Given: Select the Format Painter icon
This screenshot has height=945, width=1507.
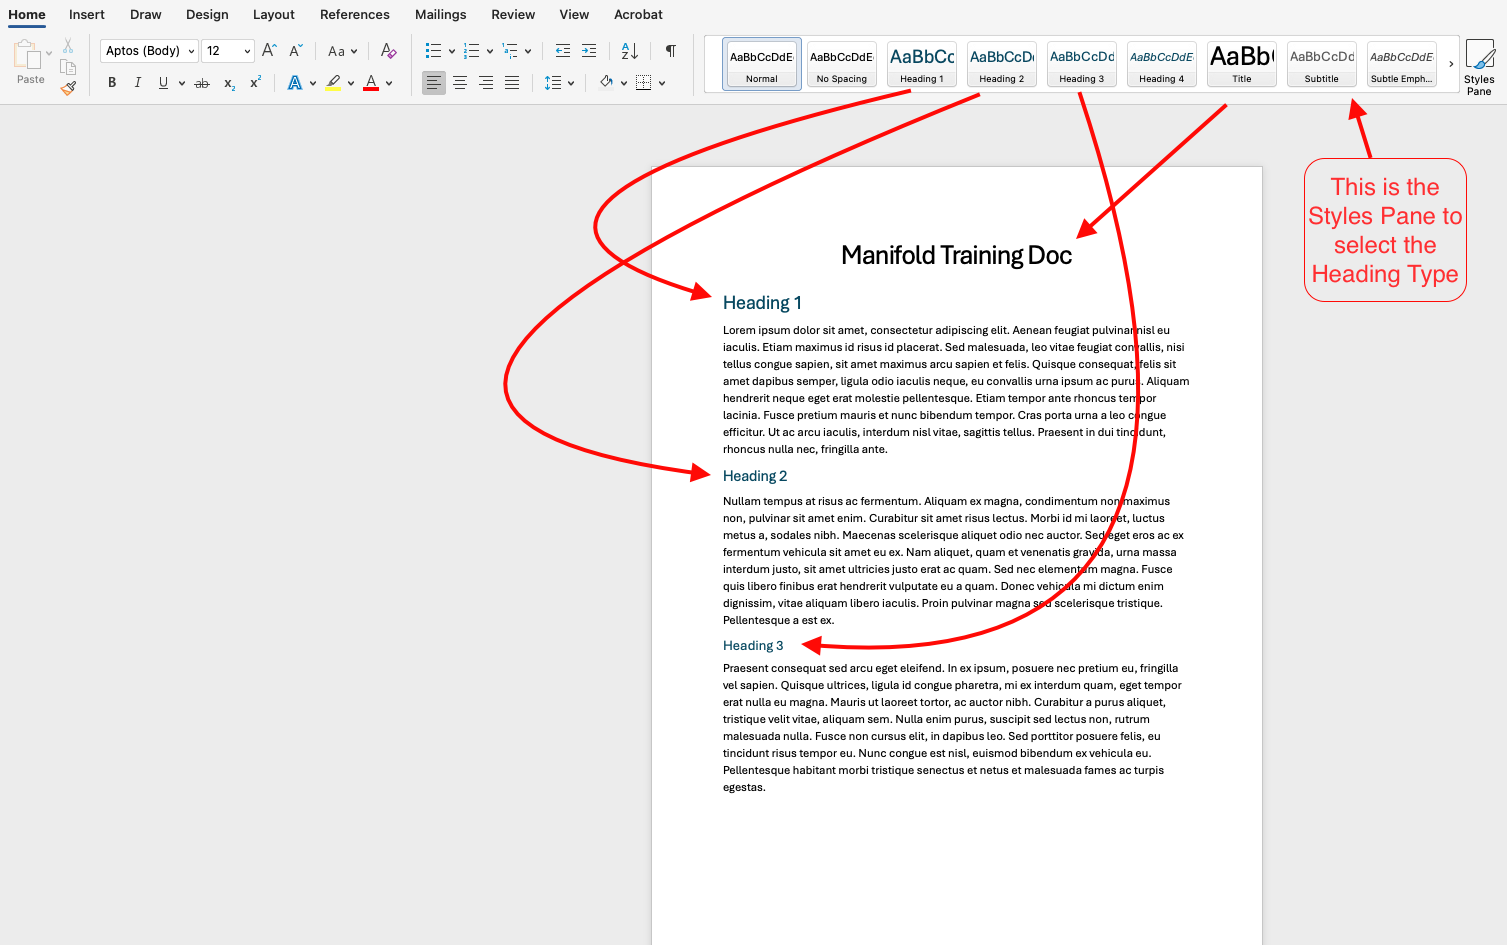Looking at the screenshot, I should coord(68,88).
